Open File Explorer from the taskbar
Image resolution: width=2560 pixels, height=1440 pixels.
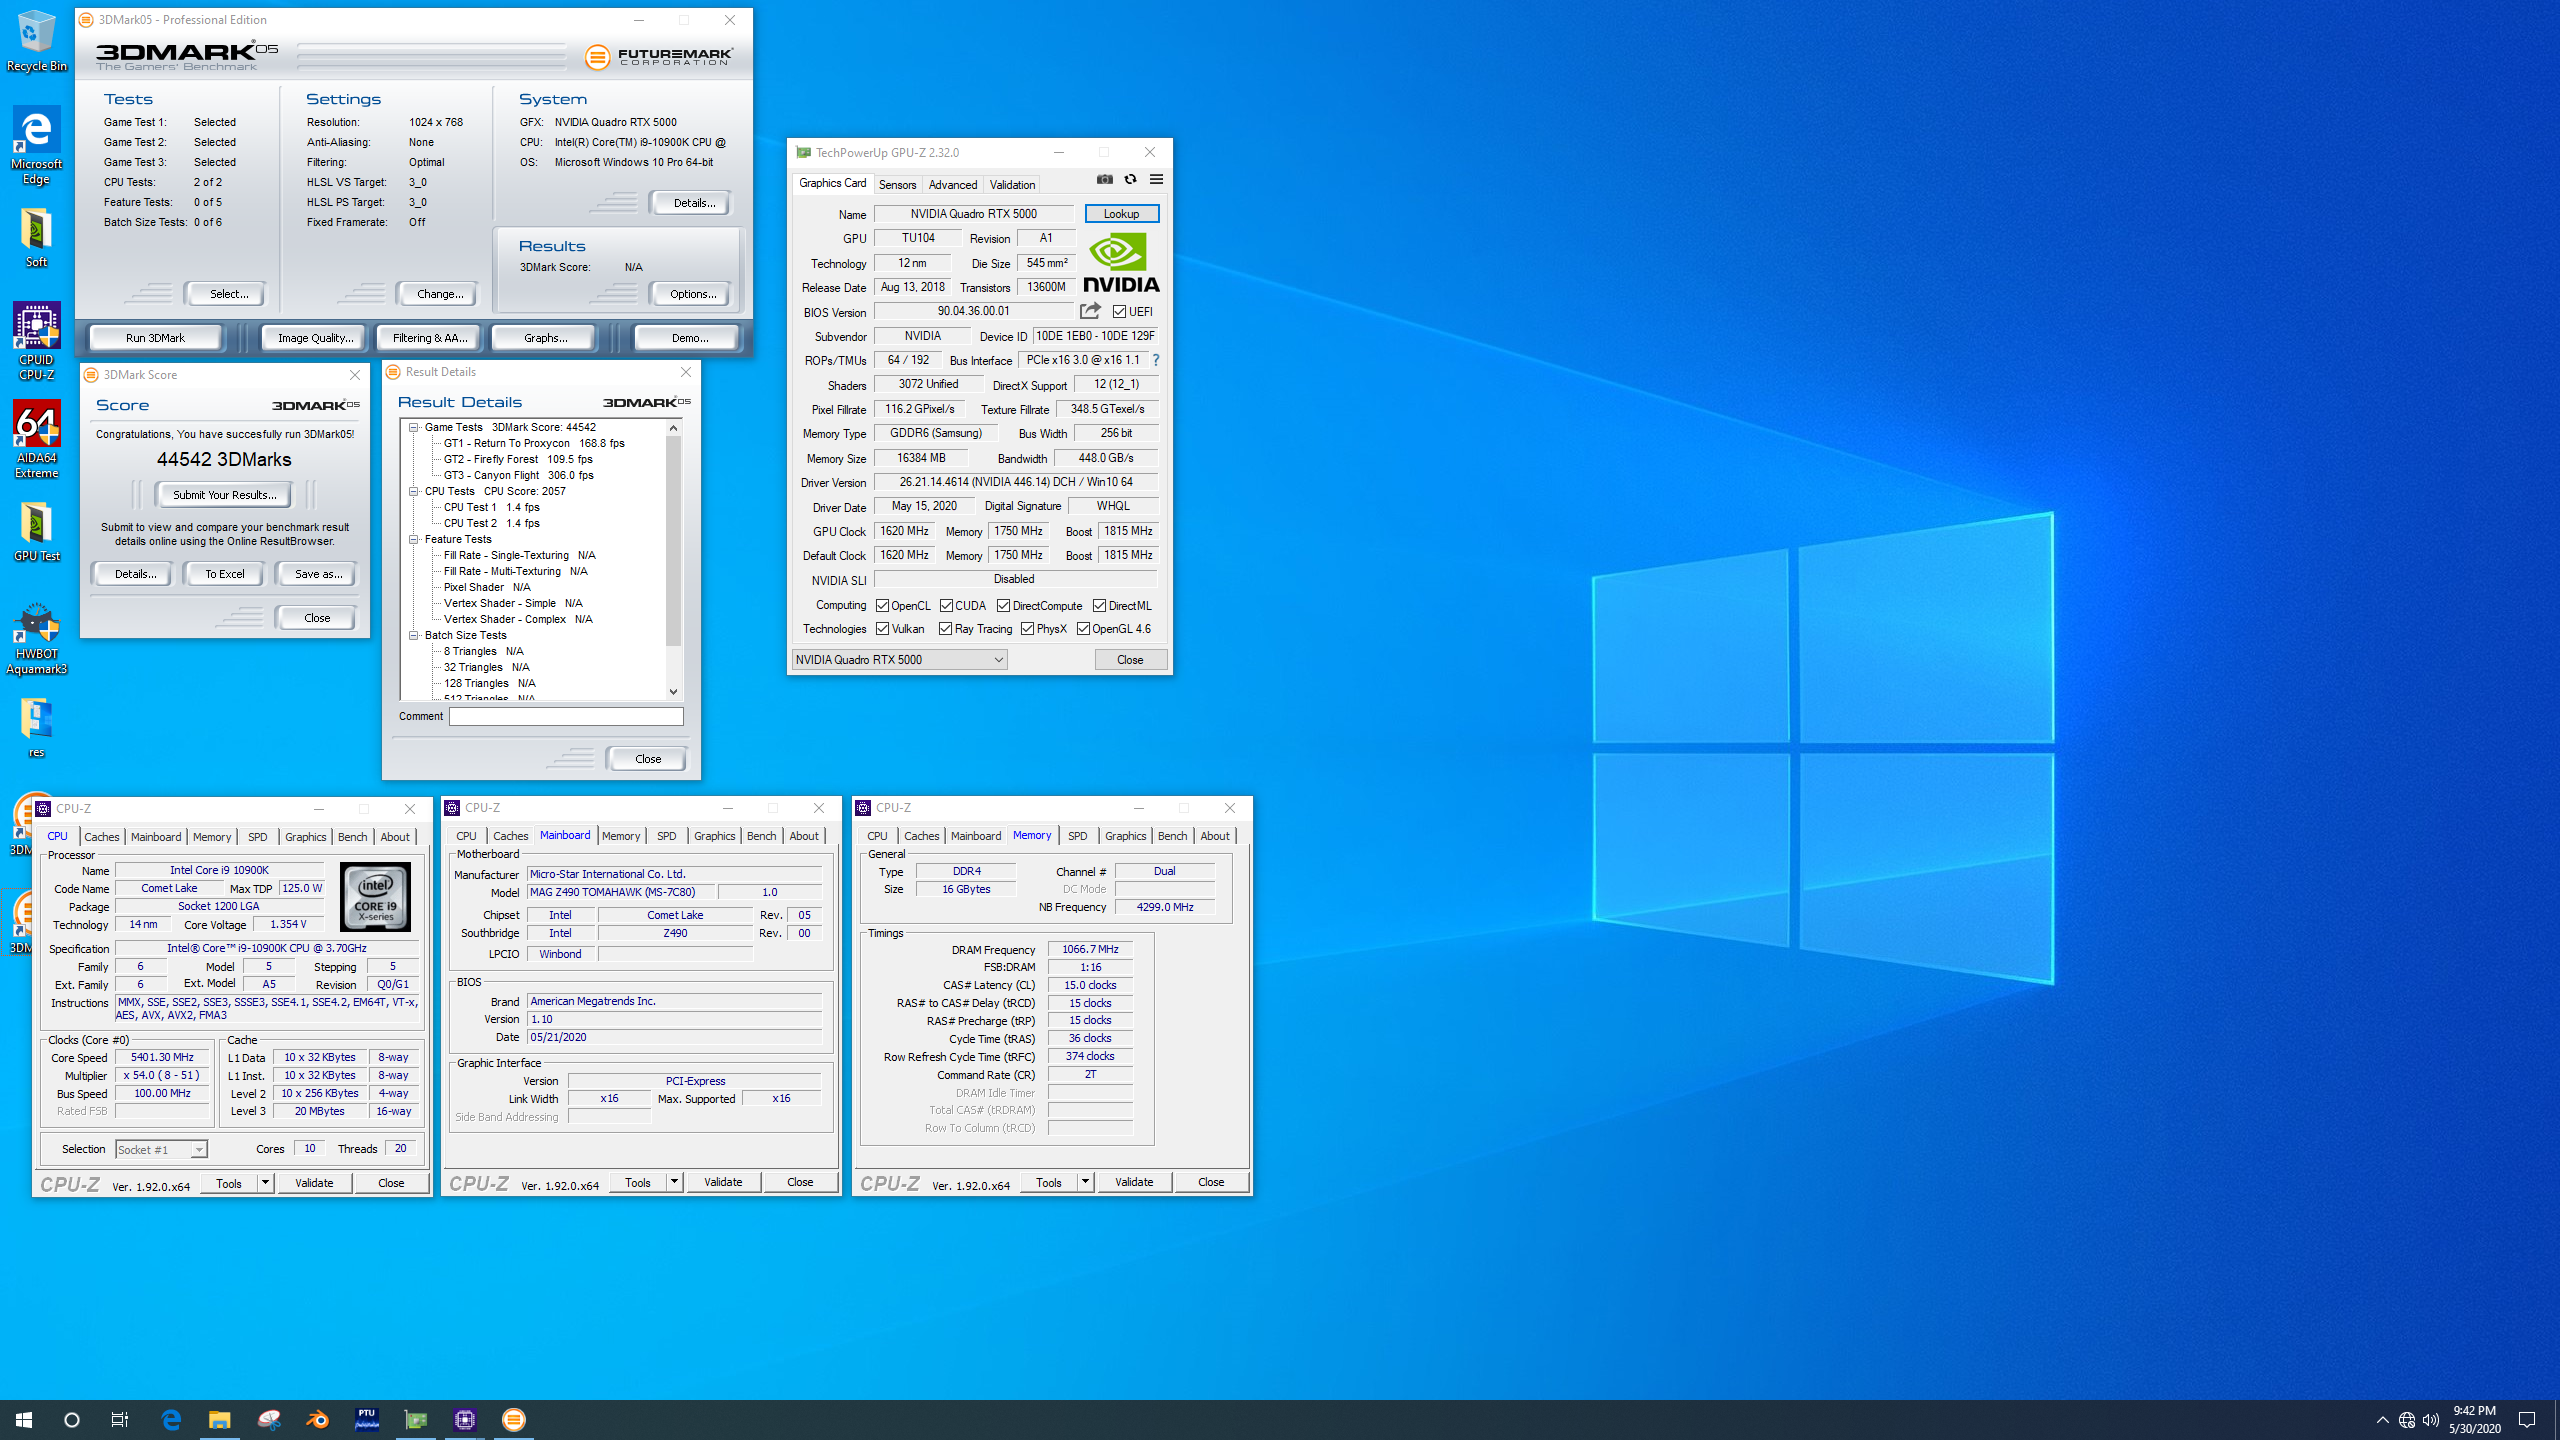click(x=220, y=1419)
